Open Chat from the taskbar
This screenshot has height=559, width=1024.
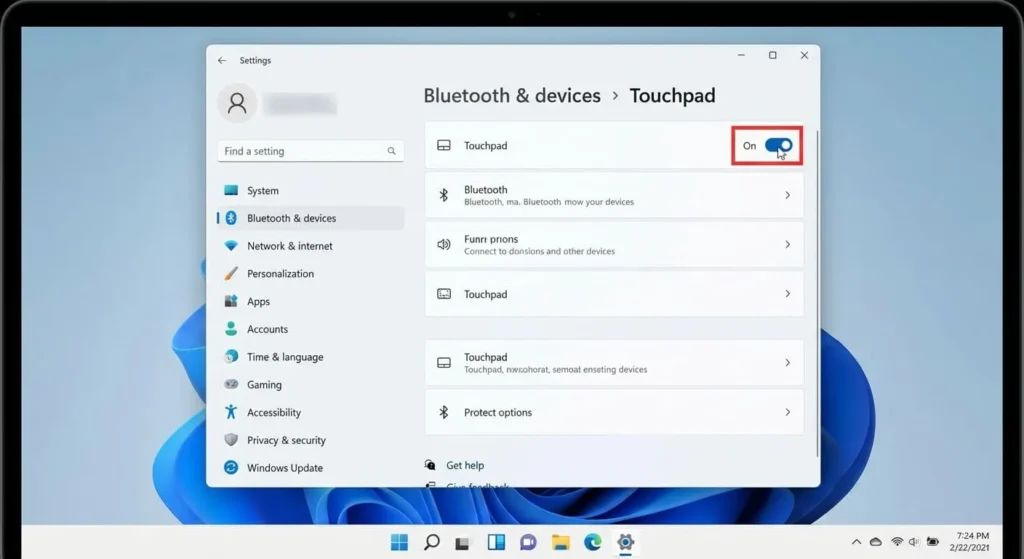pos(528,542)
